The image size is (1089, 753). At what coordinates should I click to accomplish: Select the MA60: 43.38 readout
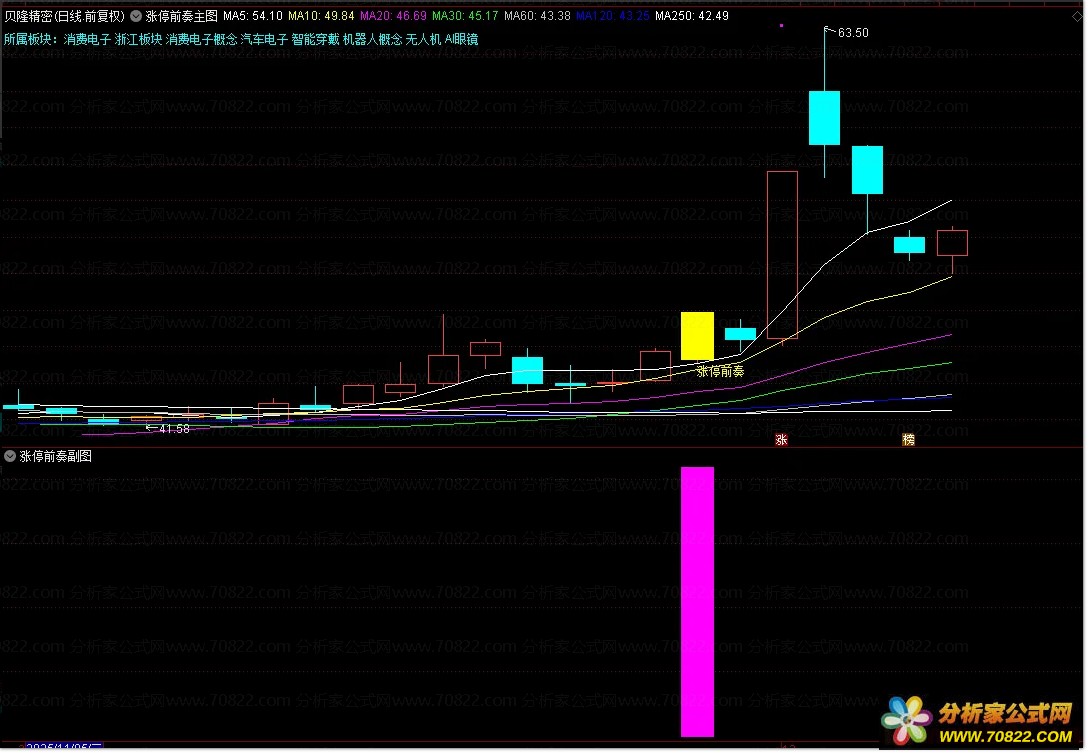click(x=538, y=16)
